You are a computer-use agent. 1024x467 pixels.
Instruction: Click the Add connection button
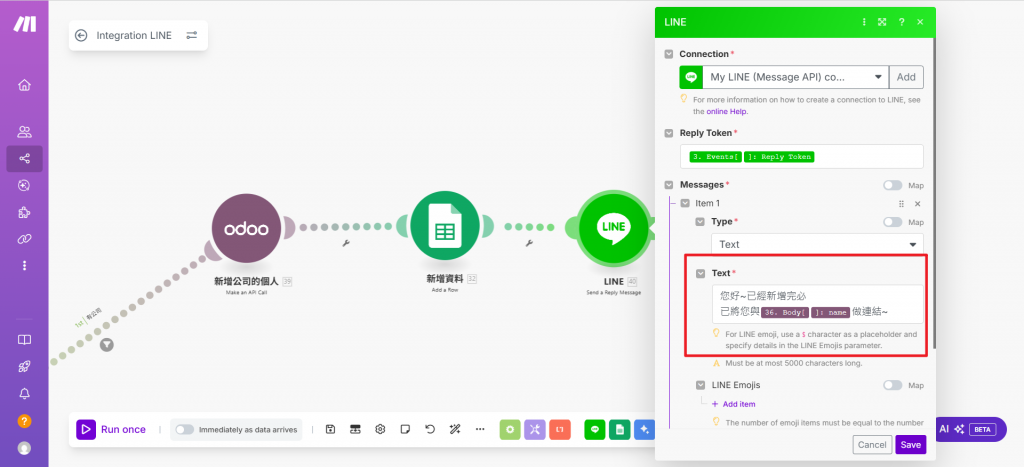click(x=906, y=76)
